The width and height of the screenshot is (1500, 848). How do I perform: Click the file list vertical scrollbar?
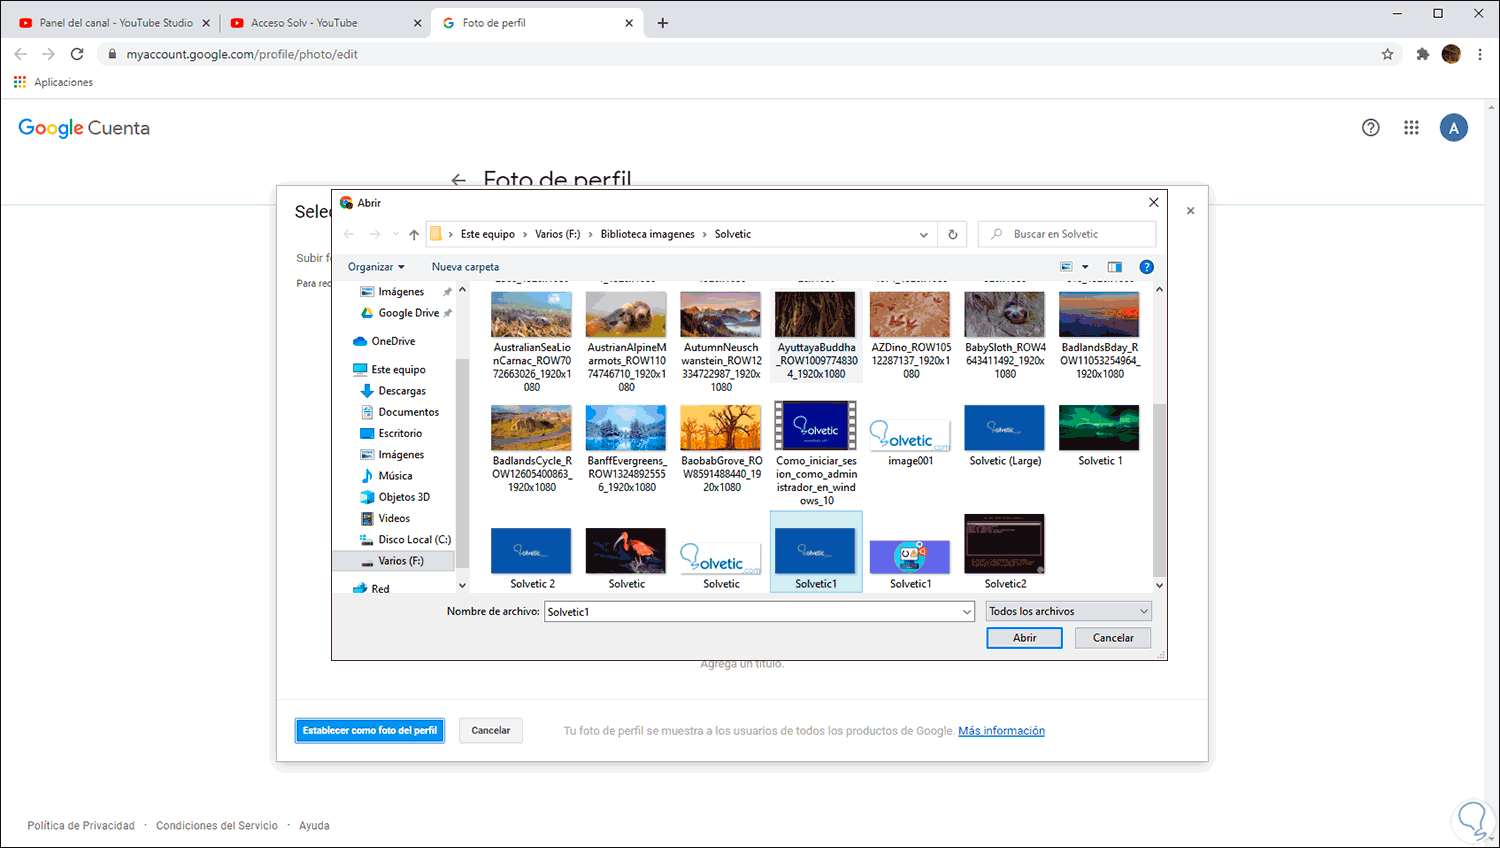(1159, 491)
